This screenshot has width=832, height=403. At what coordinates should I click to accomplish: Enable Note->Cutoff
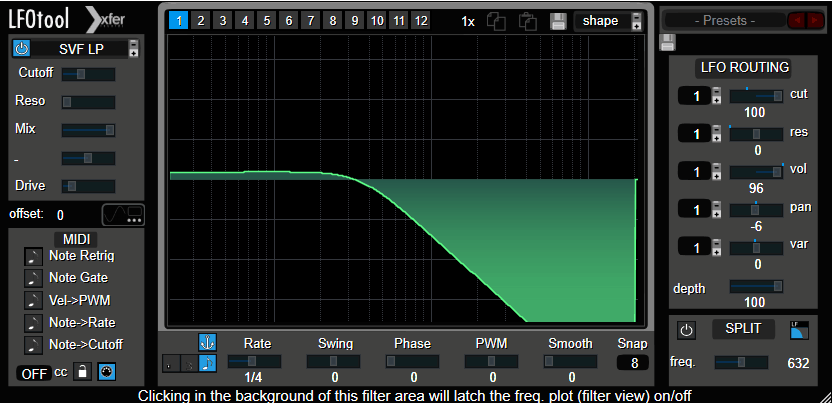33,345
